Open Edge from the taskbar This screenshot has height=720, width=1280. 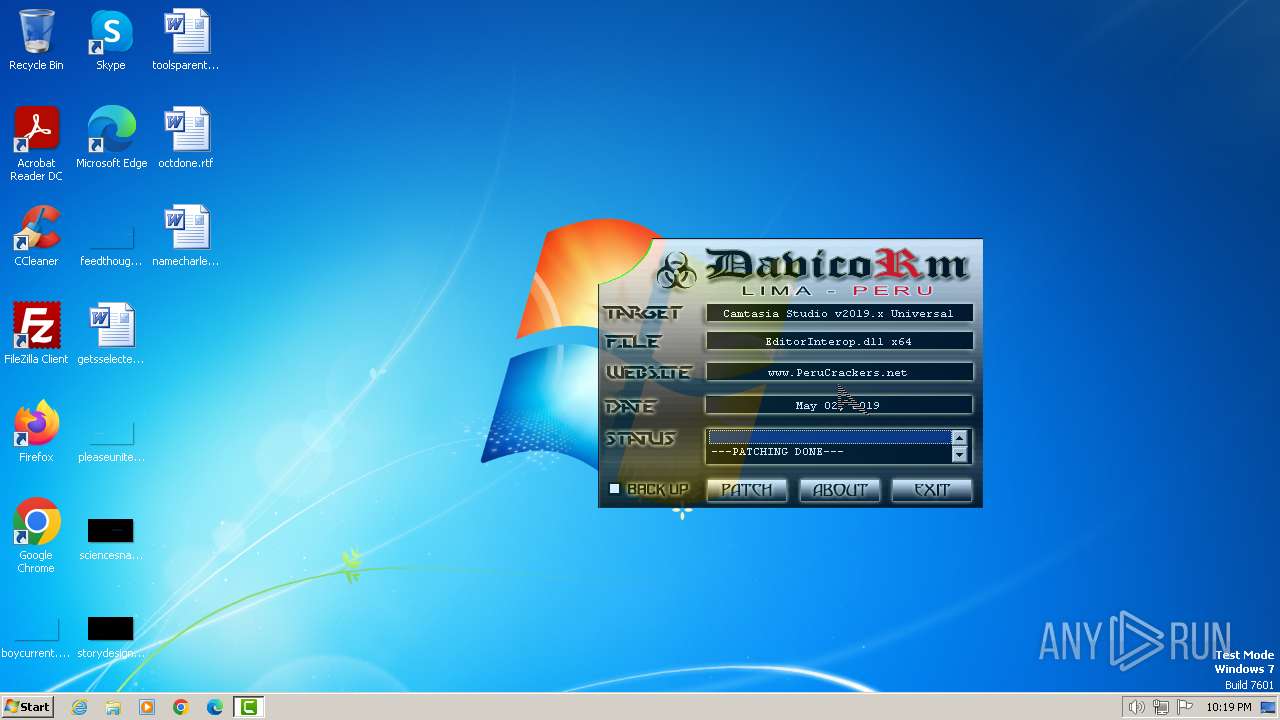click(x=215, y=707)
